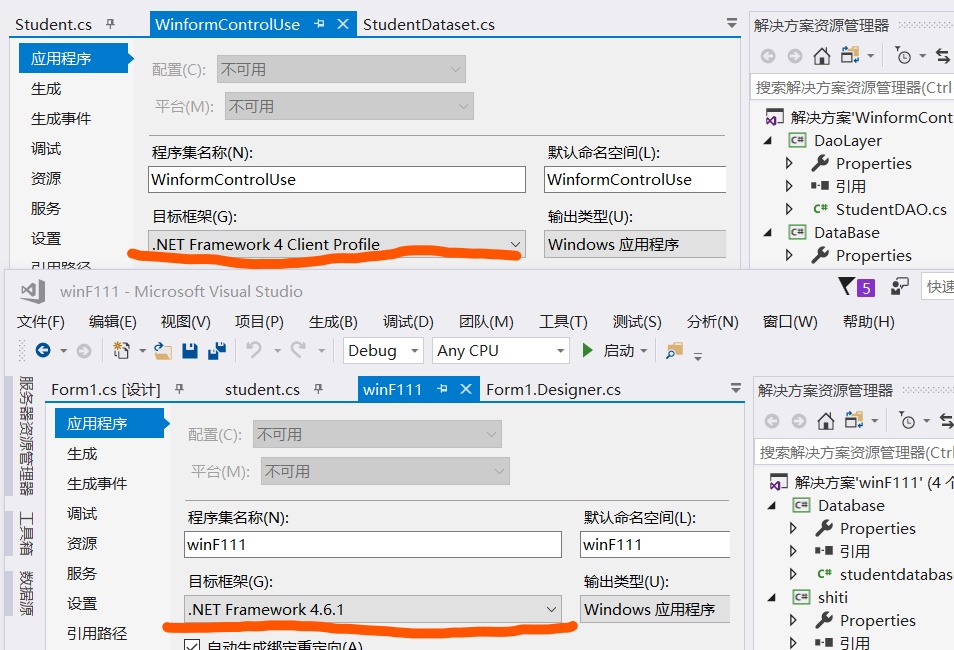Open the 帮助(H) menu
Image resolution: width=954 pixels, height=650 pixels.
click(868, 321)
